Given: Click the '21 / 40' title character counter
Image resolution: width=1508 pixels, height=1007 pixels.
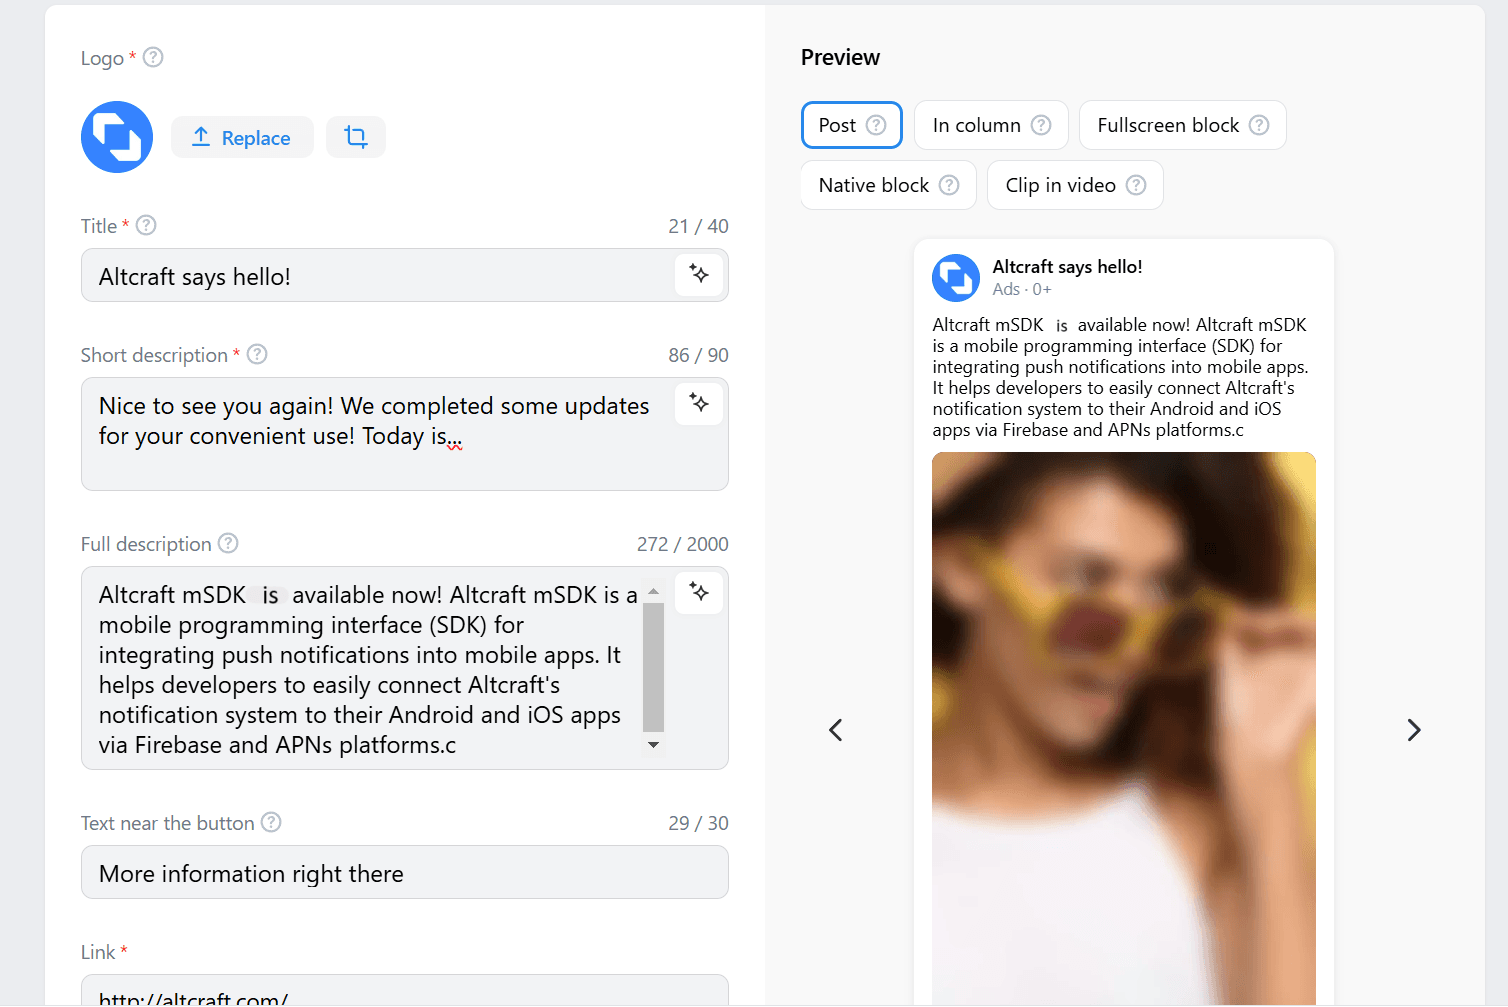Looking at the screenshot, I should [x=698, y=226].
